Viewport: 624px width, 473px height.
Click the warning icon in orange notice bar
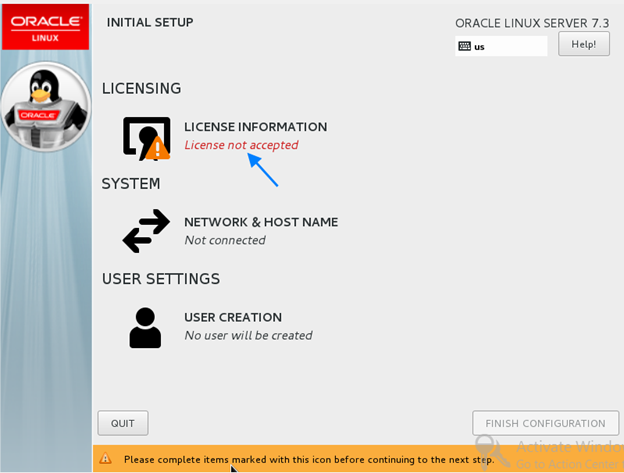pos(105,458)
